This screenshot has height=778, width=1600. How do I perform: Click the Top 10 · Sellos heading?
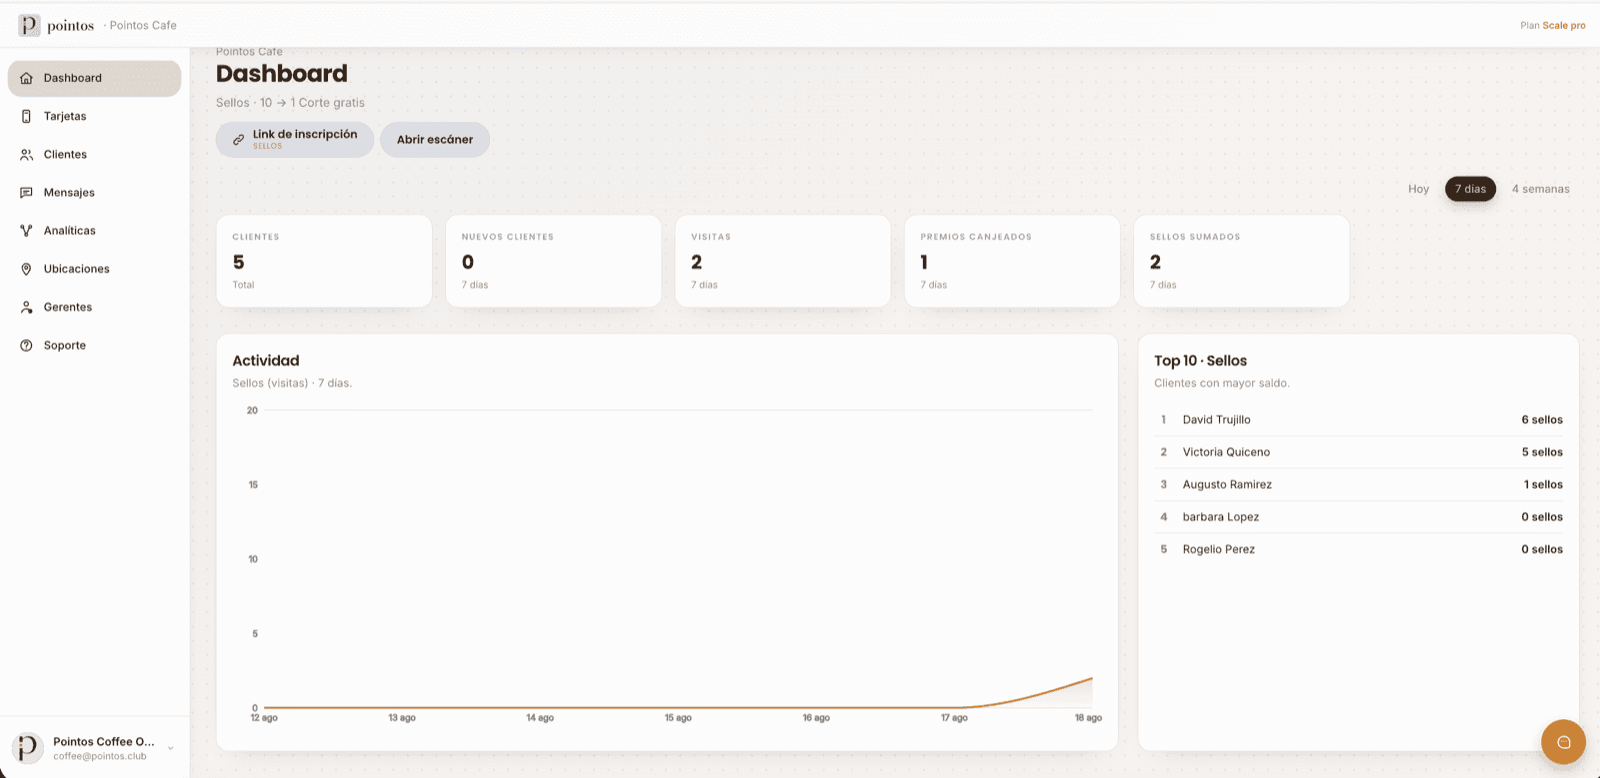point(1200,361)
